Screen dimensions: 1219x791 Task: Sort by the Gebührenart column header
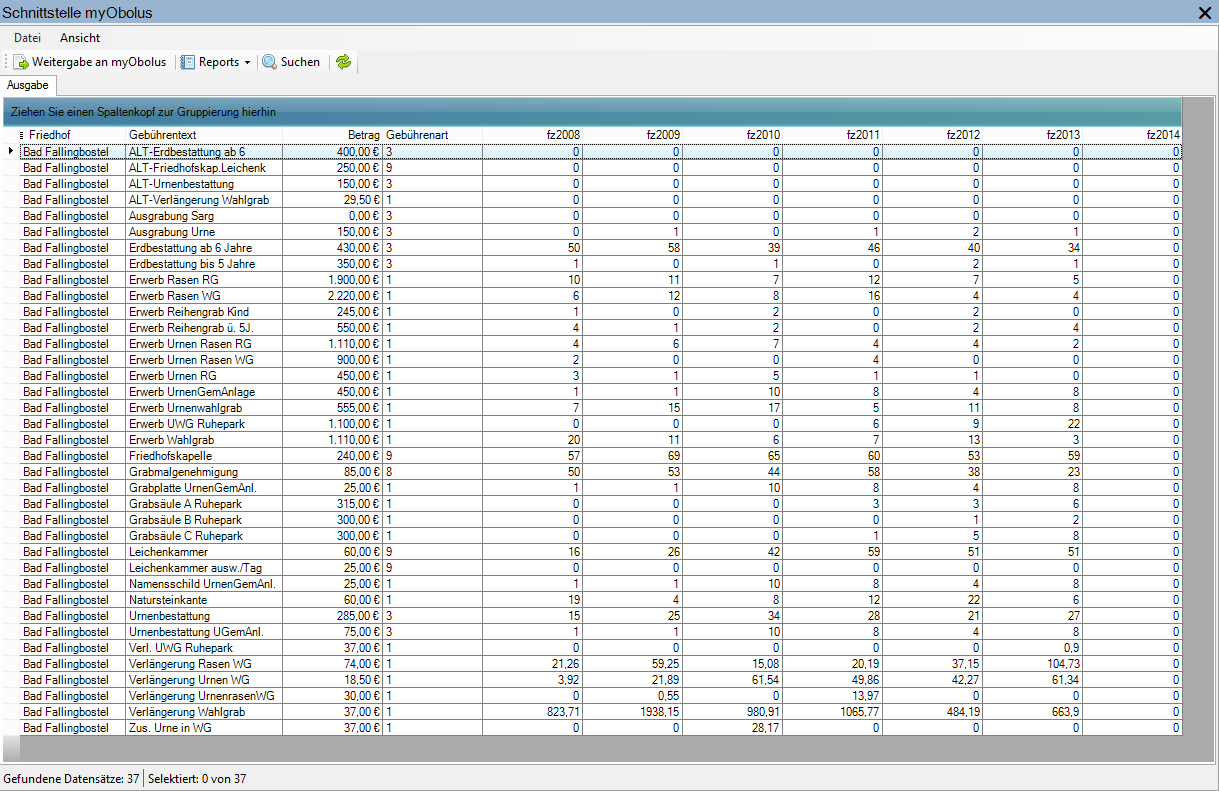[x=432, y=135]
